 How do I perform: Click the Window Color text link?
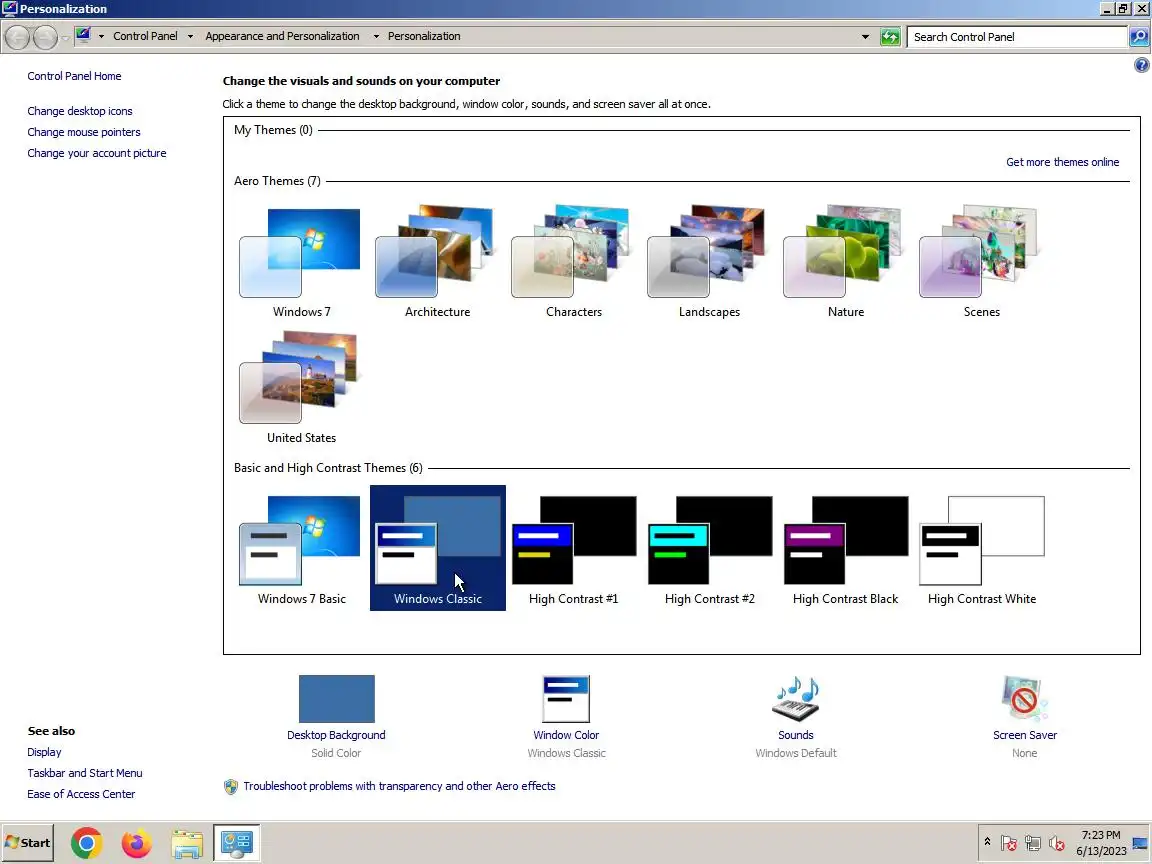point(566,735)
